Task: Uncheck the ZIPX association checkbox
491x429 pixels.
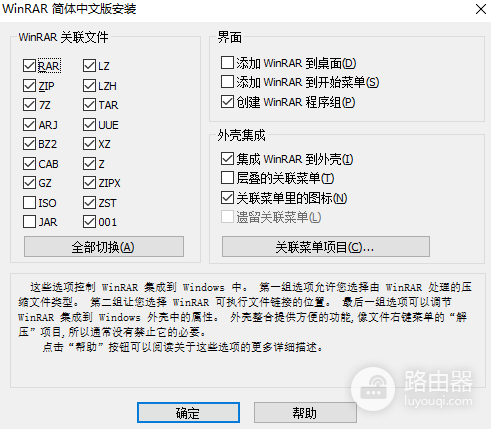Action: (x=89, y=183)
